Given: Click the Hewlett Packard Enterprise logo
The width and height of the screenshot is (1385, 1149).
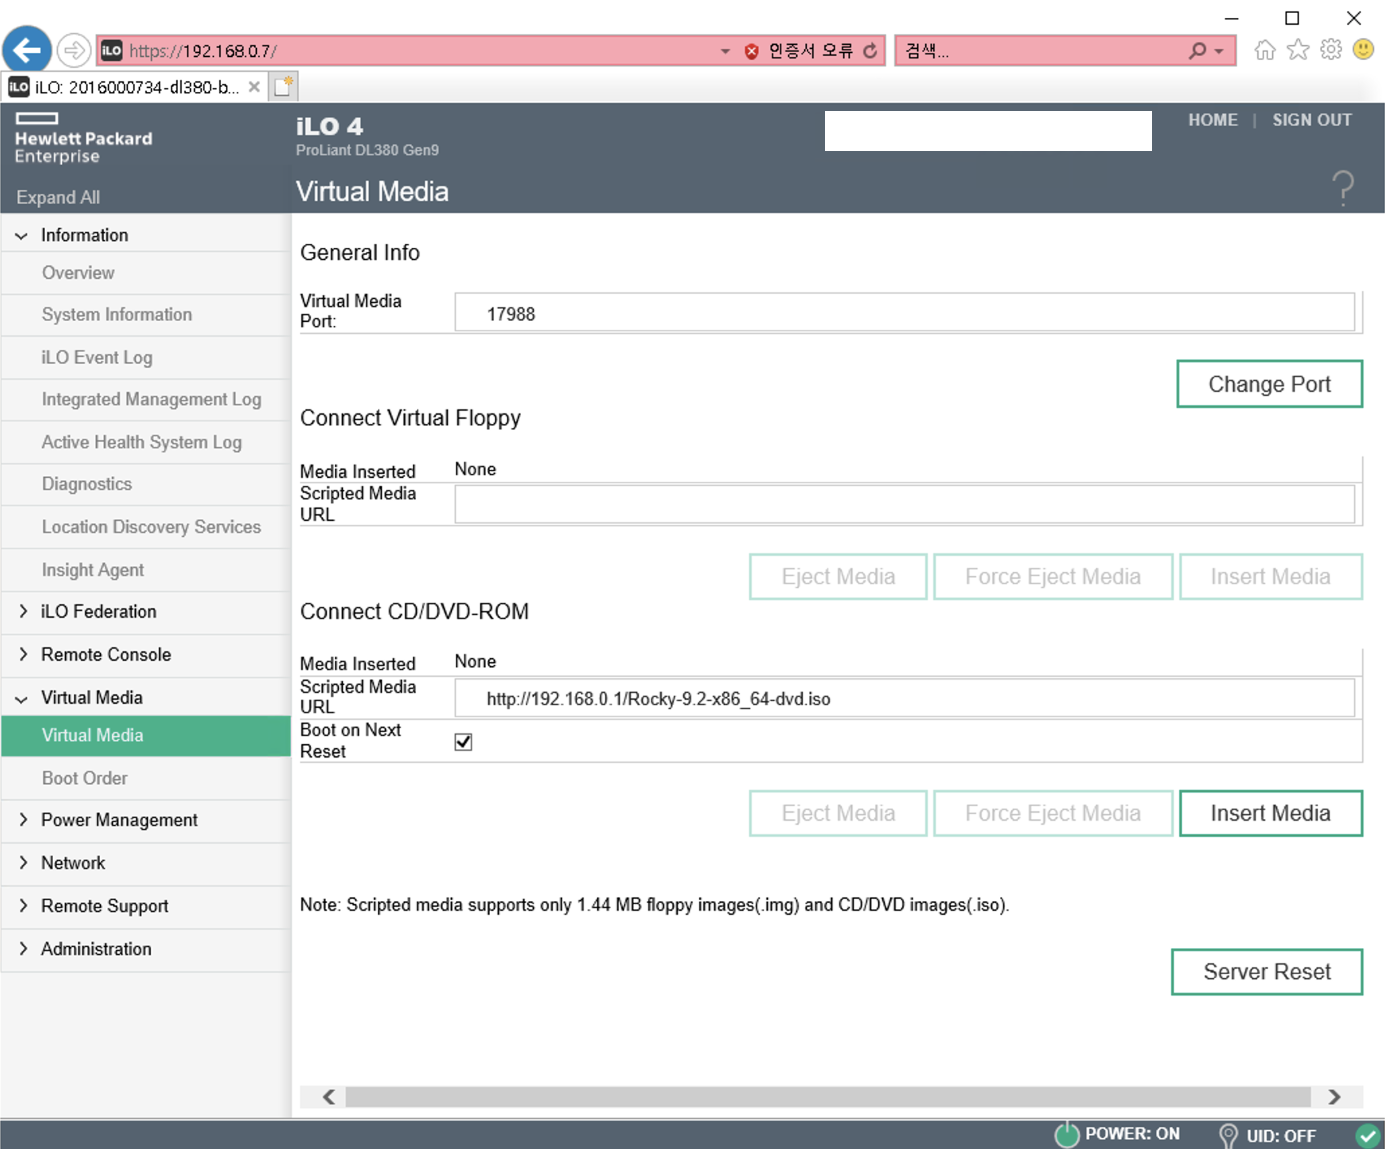Looking at the screenshot, I should coord(84,138).
